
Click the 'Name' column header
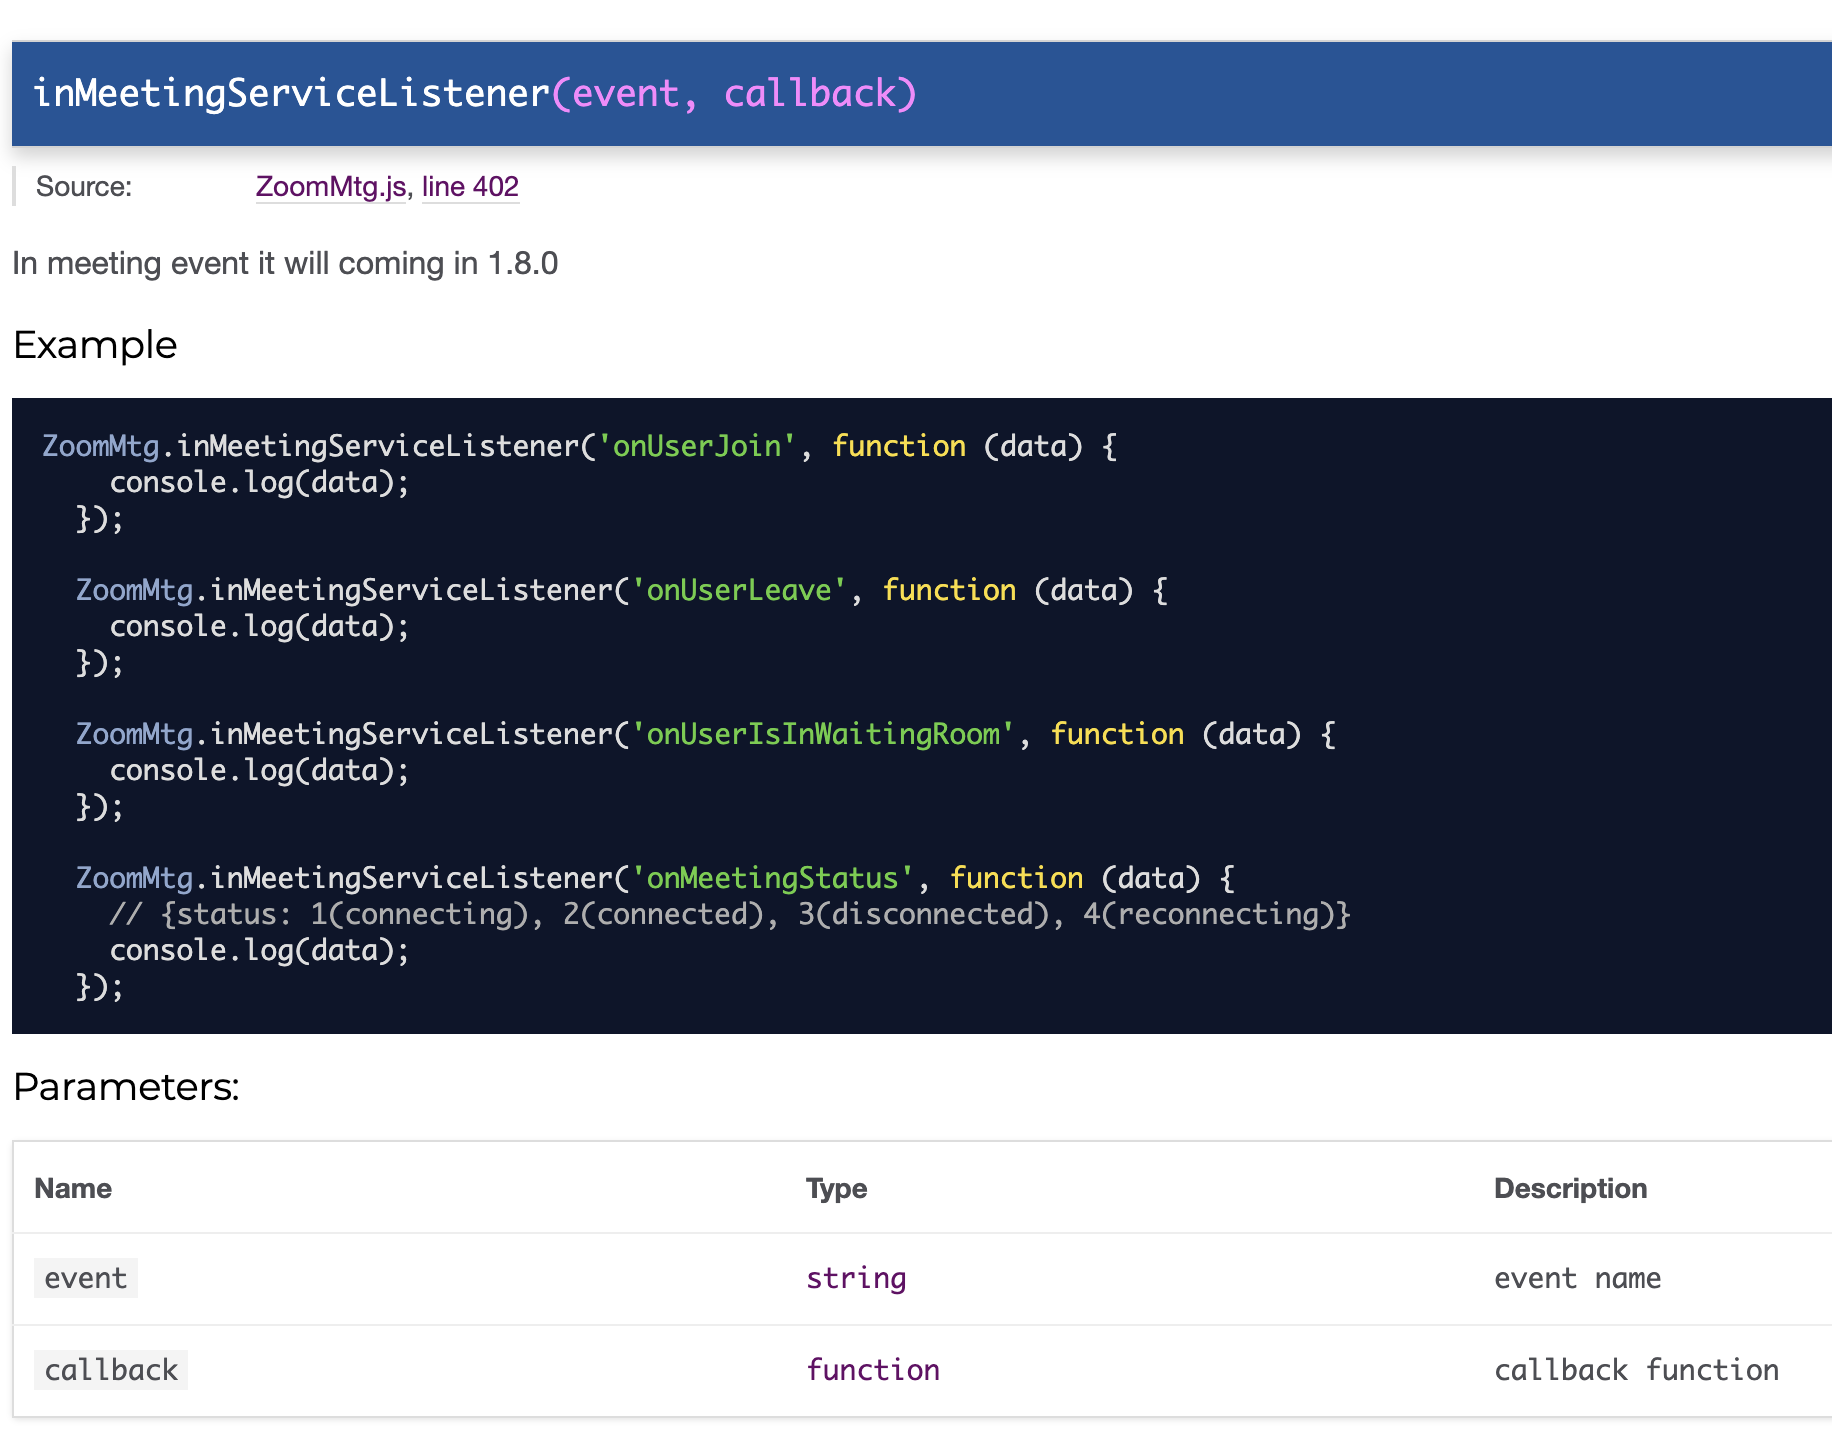coord(73,1188)
